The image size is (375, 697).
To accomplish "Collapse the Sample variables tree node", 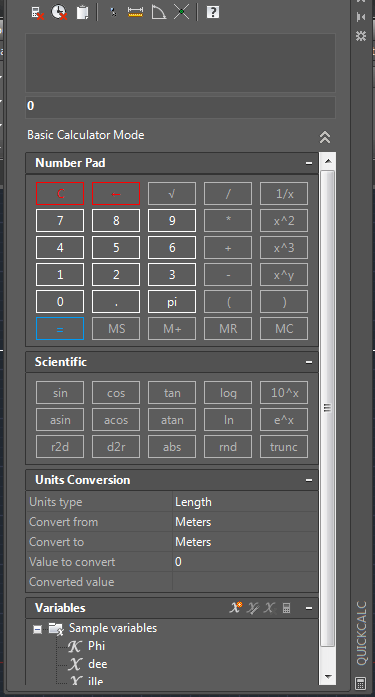I will click(x=38, y=629).
